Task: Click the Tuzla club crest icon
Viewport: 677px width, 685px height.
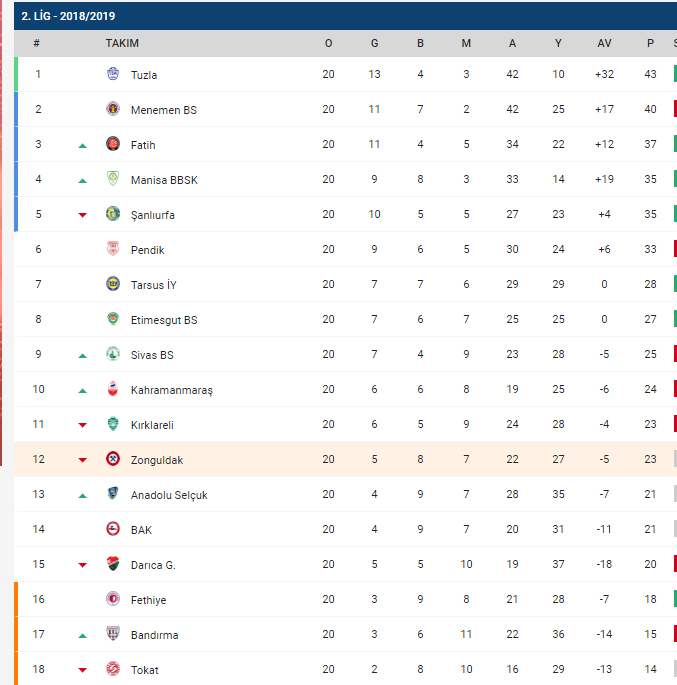Action: click(113, 74)
